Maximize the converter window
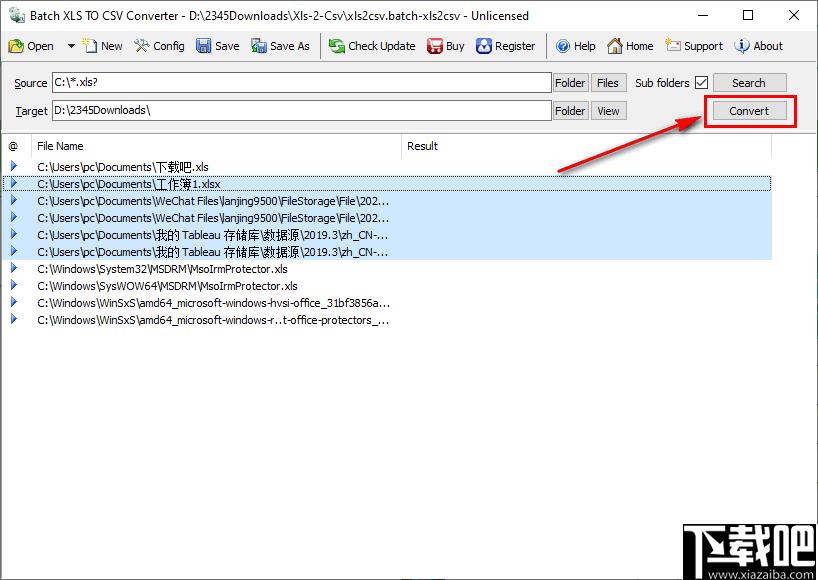 pos(748,15)
